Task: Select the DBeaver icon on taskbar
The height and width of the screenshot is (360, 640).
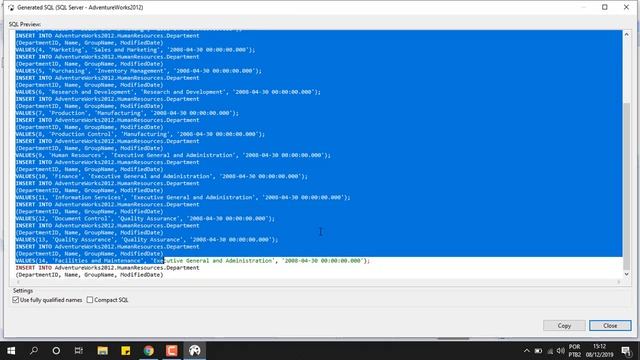Action: coord(195,351)
